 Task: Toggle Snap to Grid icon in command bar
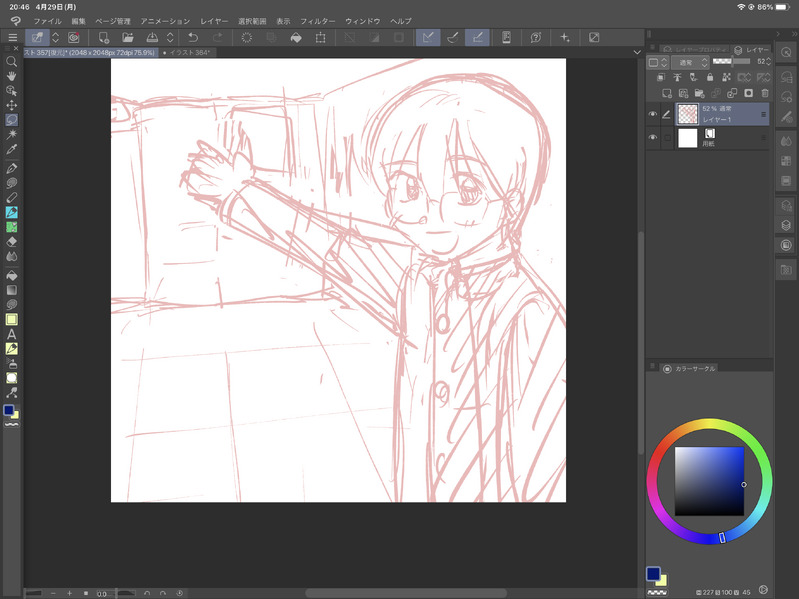pos(477,38)
